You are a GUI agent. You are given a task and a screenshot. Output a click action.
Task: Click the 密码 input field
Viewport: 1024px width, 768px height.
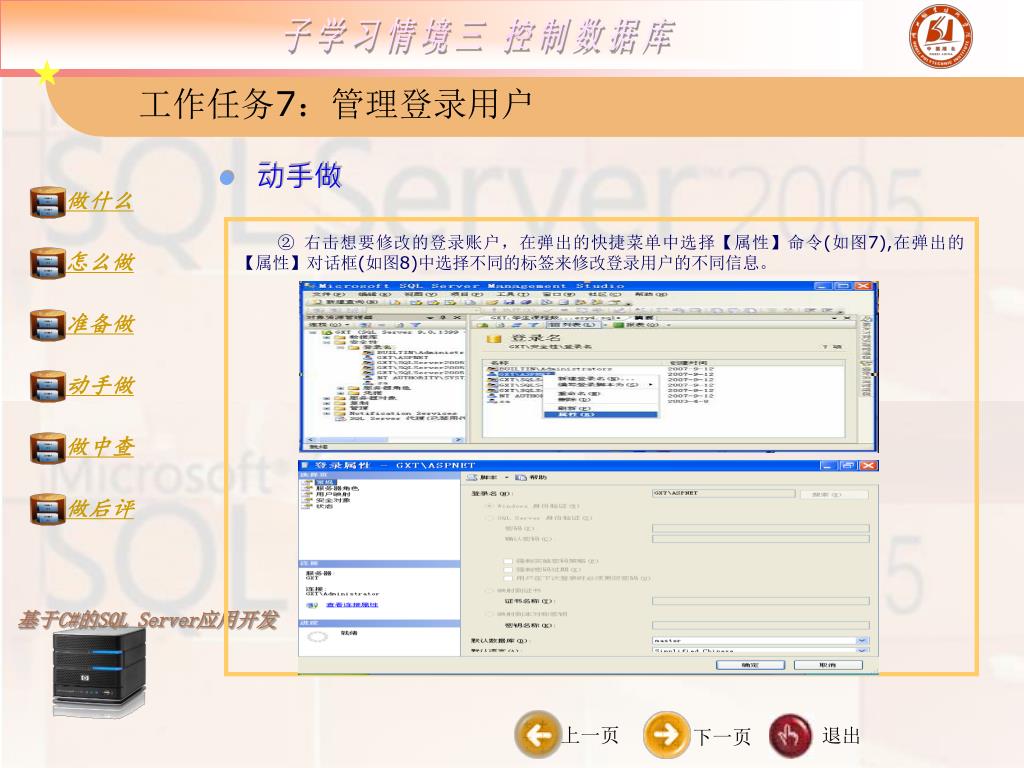pyautogui.click(x=760, y=528)
